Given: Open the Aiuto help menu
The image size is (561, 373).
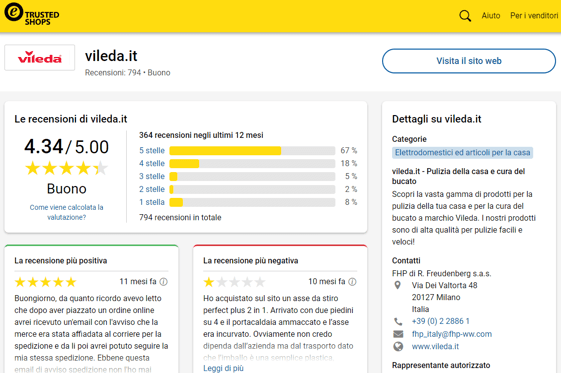Looking at the screenshot, I should (491, 16).
